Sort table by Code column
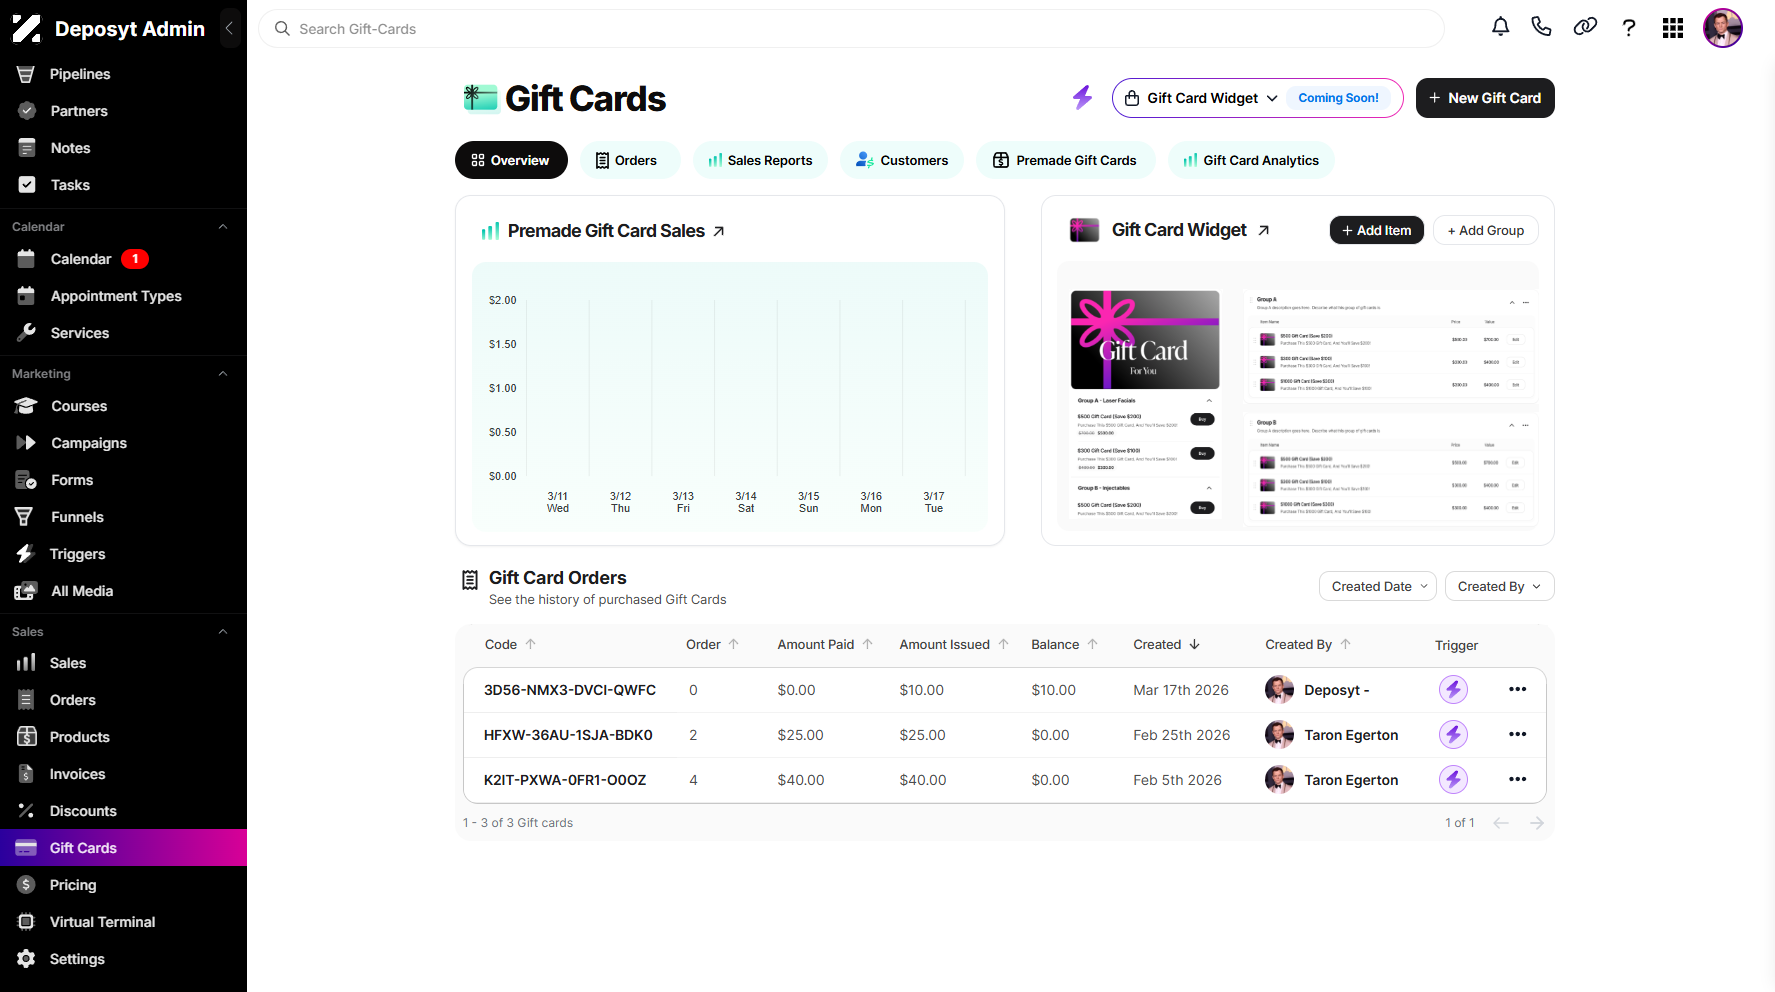The width and height of the screenshot is (1775, 992). point(510,645)
